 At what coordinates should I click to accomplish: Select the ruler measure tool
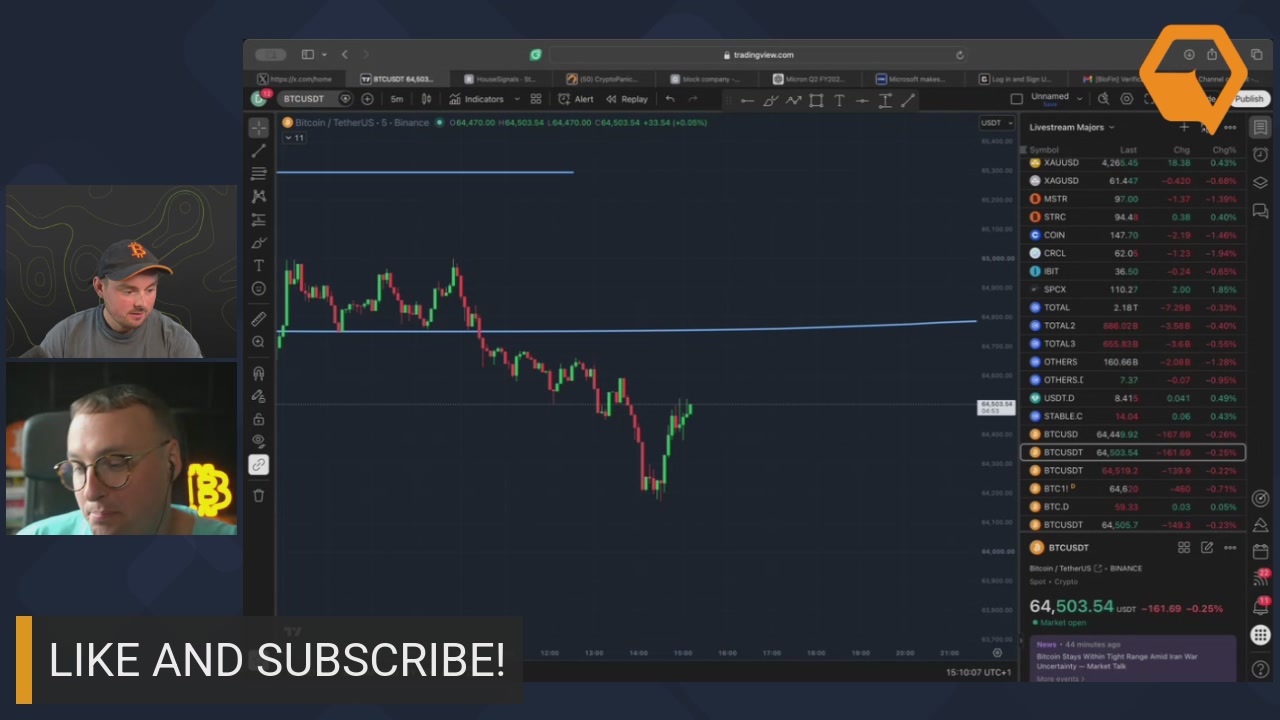[259, 319]
